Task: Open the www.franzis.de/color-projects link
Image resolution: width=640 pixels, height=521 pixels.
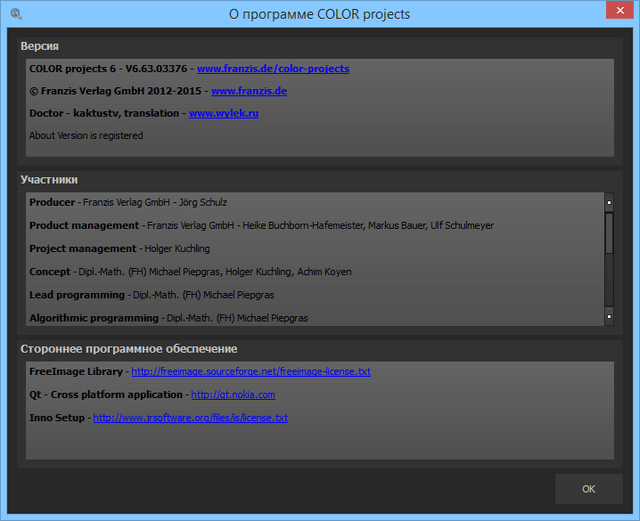Action: click(x=273, y=69)
